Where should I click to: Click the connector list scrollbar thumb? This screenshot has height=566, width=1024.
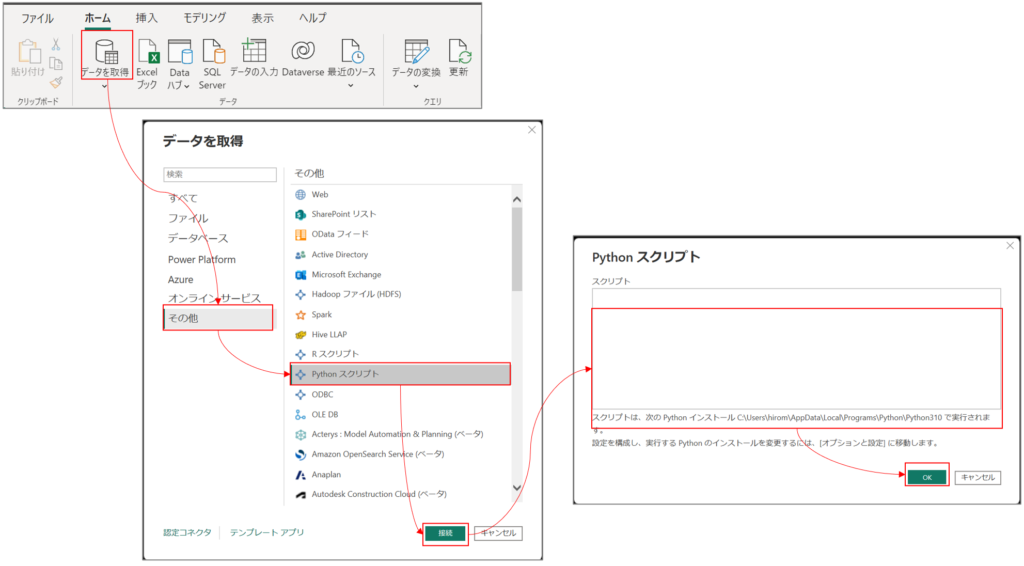coord(517,249)
